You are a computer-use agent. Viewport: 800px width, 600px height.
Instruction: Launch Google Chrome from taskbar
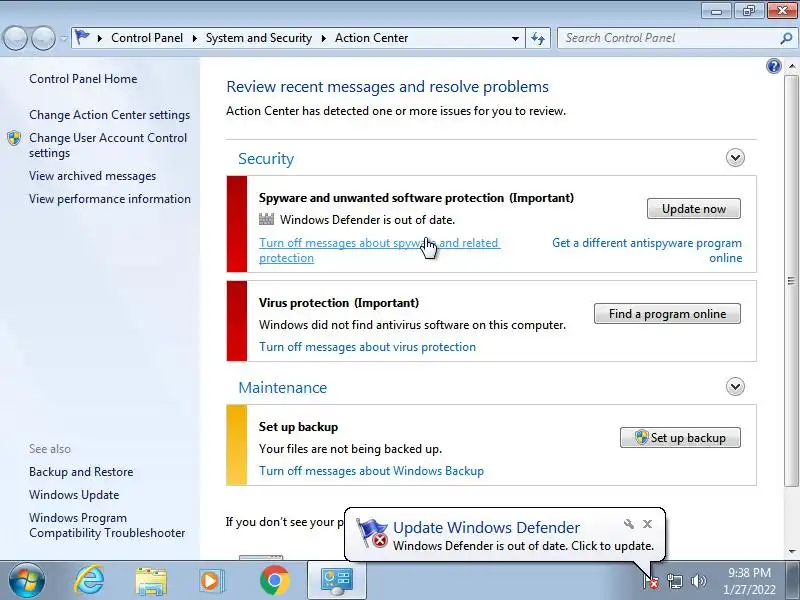(x=274, y=581)
